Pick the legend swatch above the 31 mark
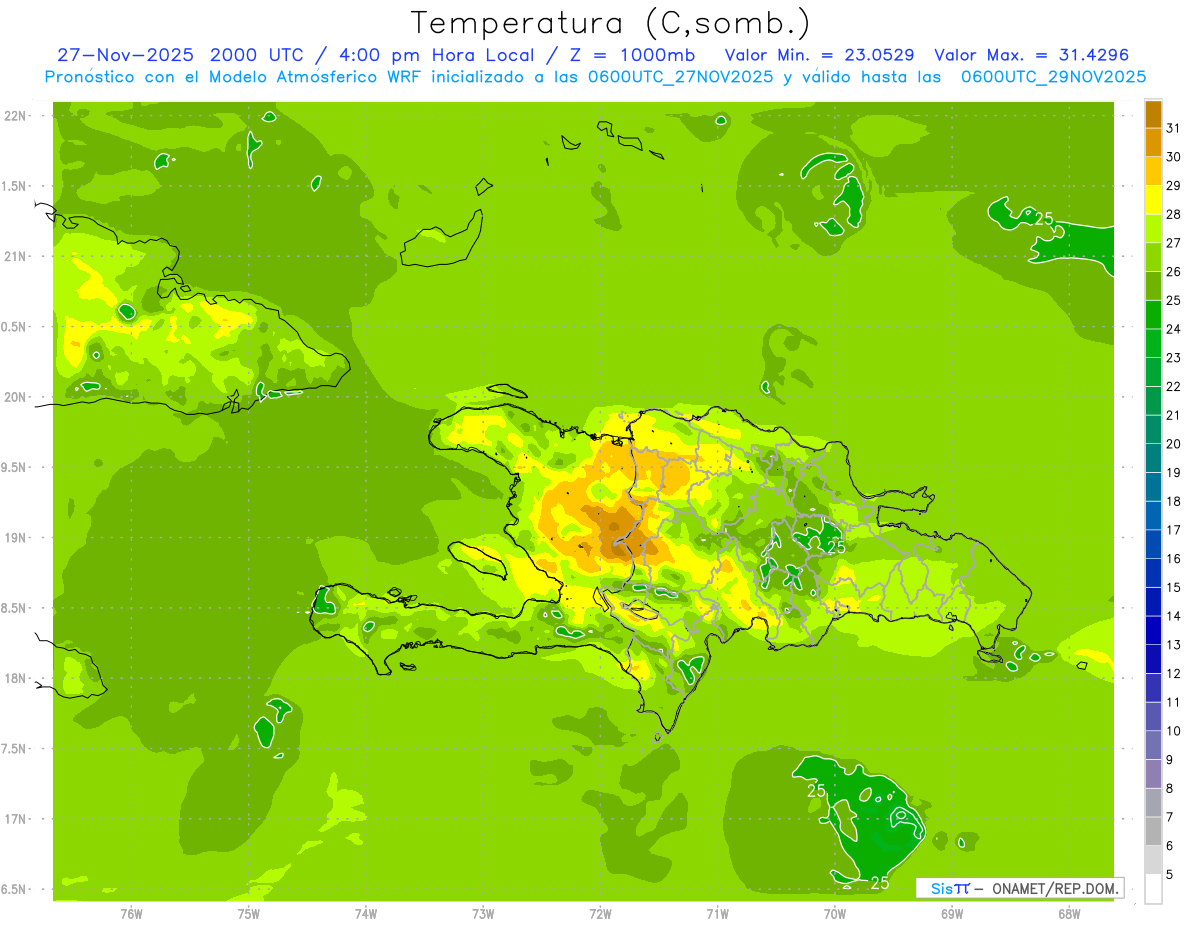Viewport: 1200px width, 927px height. point(1153,113)
